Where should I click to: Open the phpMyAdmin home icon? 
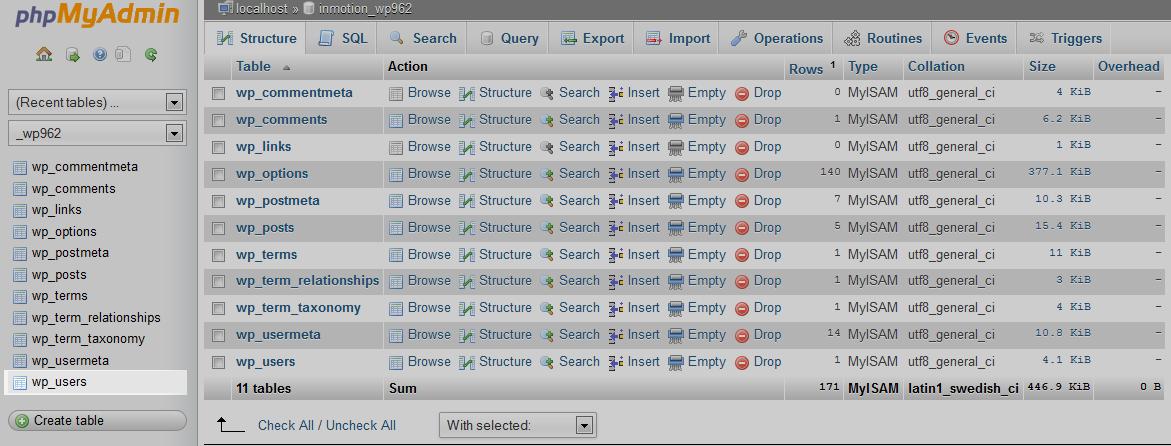click(x=44, y=55)
